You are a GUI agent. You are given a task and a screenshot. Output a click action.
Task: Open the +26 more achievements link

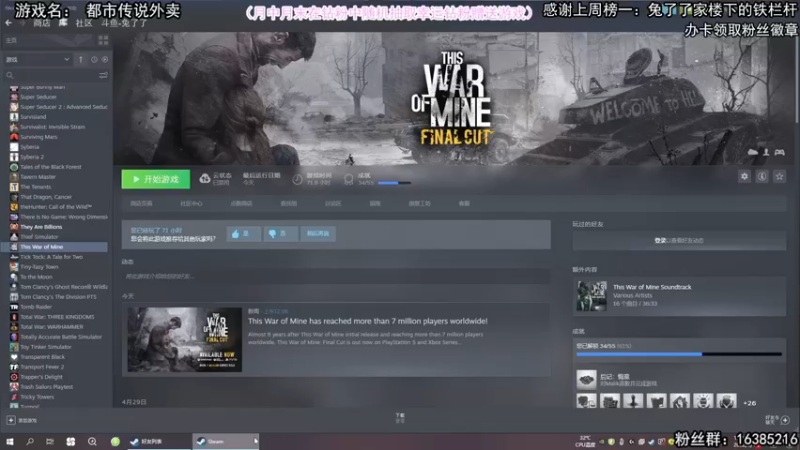[x=749, y=403]
